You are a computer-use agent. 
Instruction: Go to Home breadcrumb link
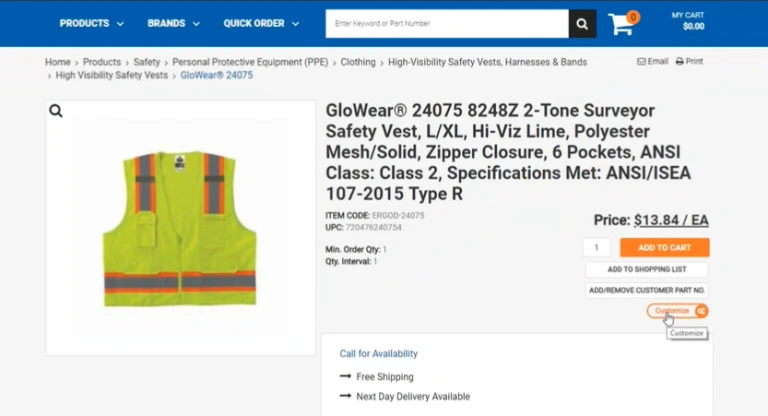pyautogui.click(x=57, y=62)
